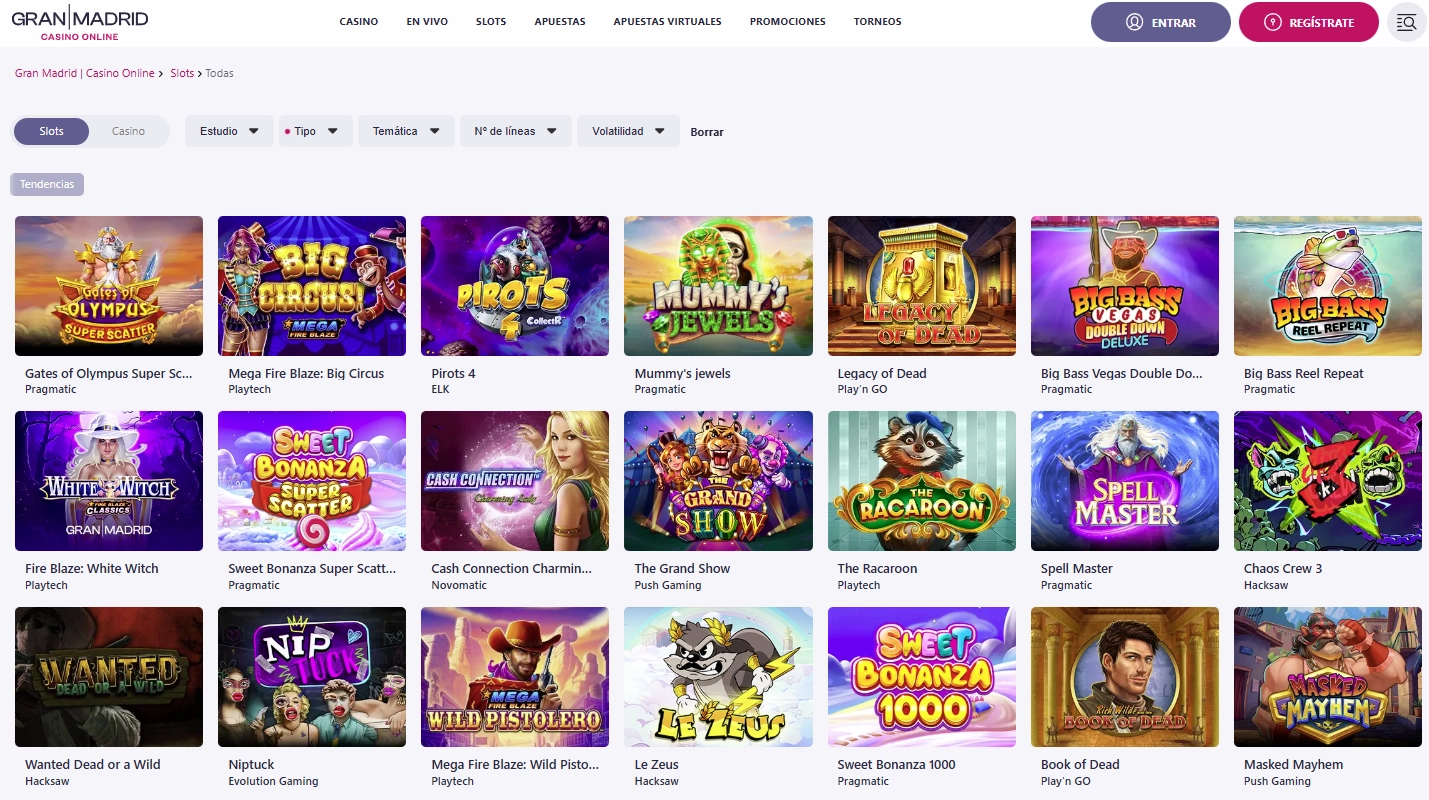1429x800 pixels.
Task: Expand the Tipo filter dropdown
Action: point(315,130)
